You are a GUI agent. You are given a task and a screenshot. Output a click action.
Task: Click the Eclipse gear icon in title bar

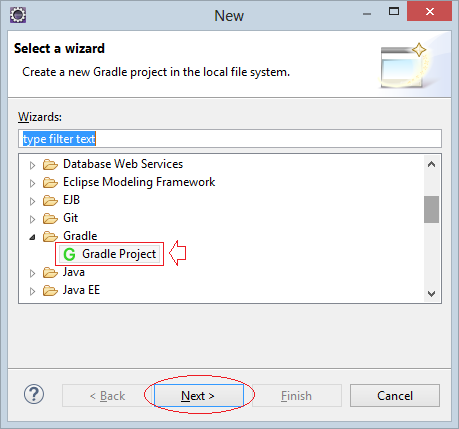[x=18, y=15]
